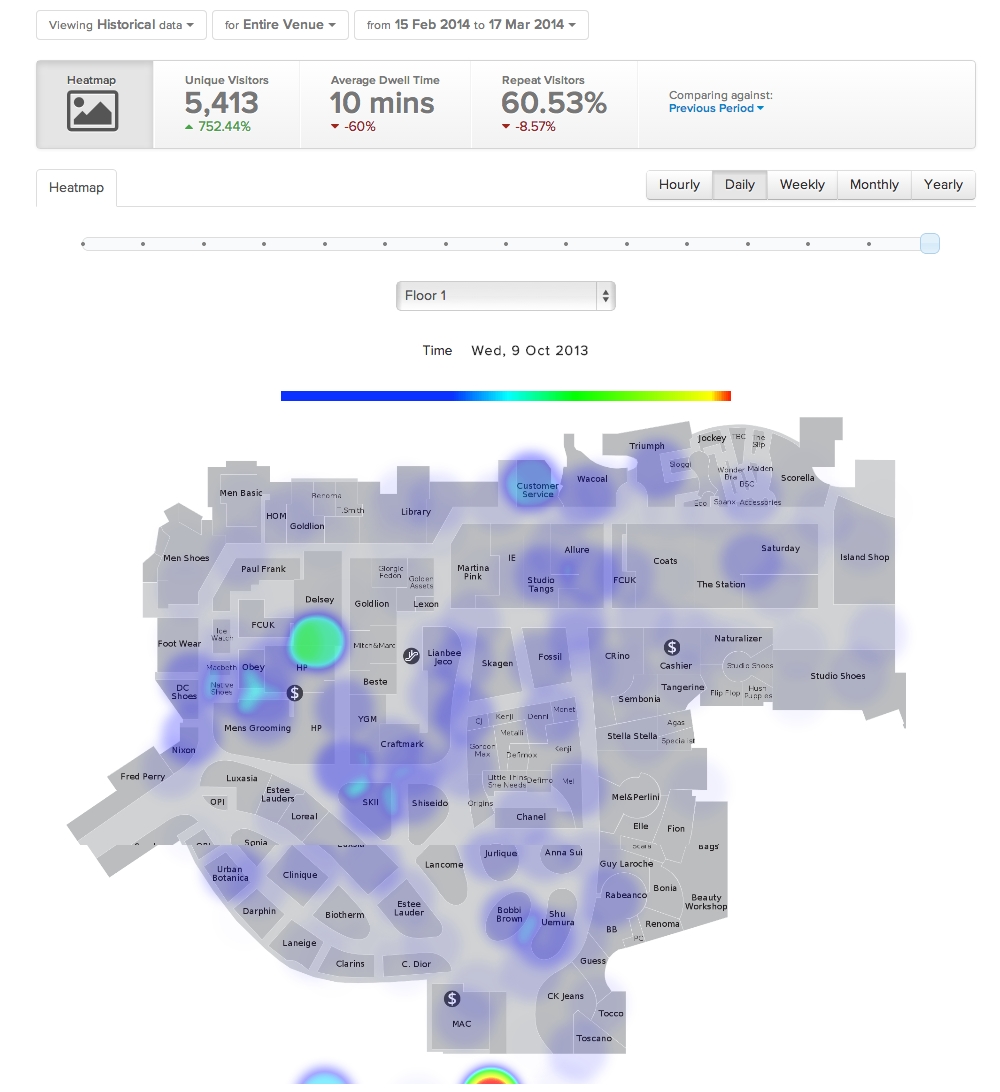Screen dimensions: 1000x1092
Task: Click the Triumph store on the map
Action: click(647, 446)
